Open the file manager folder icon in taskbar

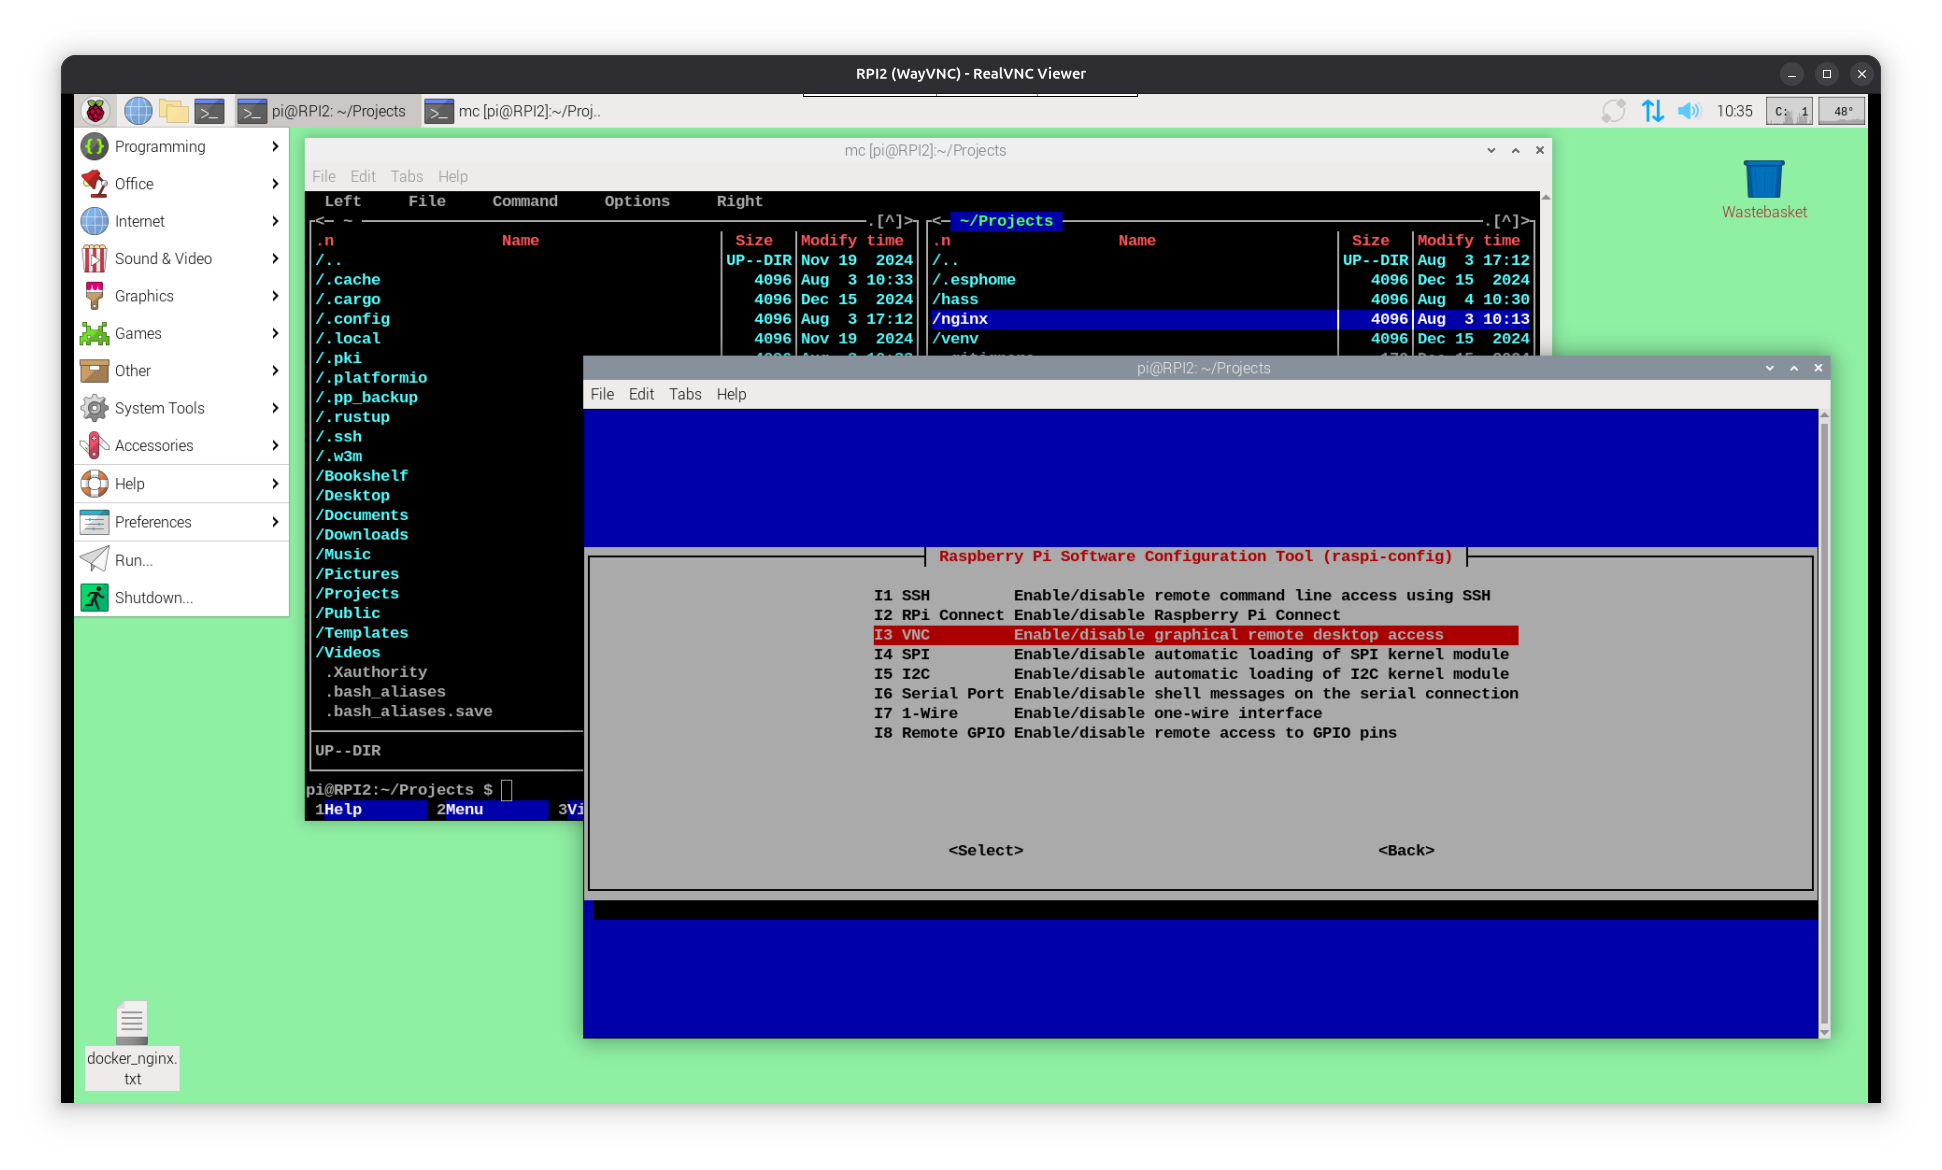click(174, 111)
